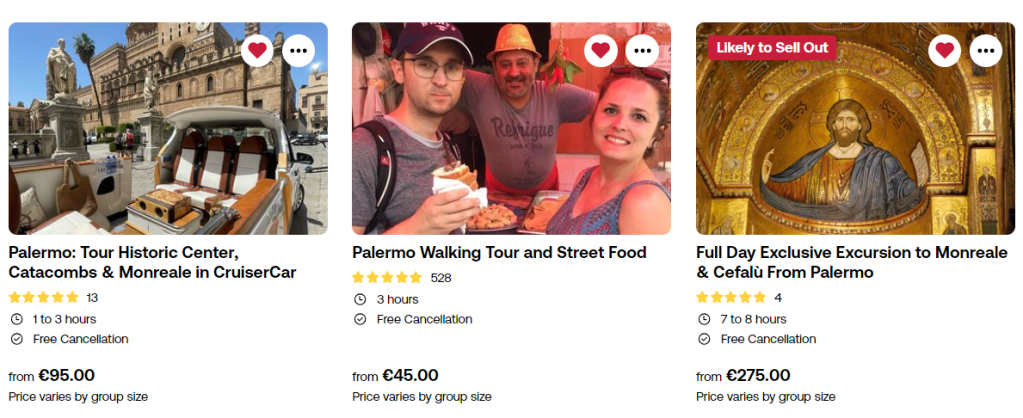1023x418 pixels.
Task: Click the Free Cancellation checkmark on CruiserCar tour
Action: point(16,339)
